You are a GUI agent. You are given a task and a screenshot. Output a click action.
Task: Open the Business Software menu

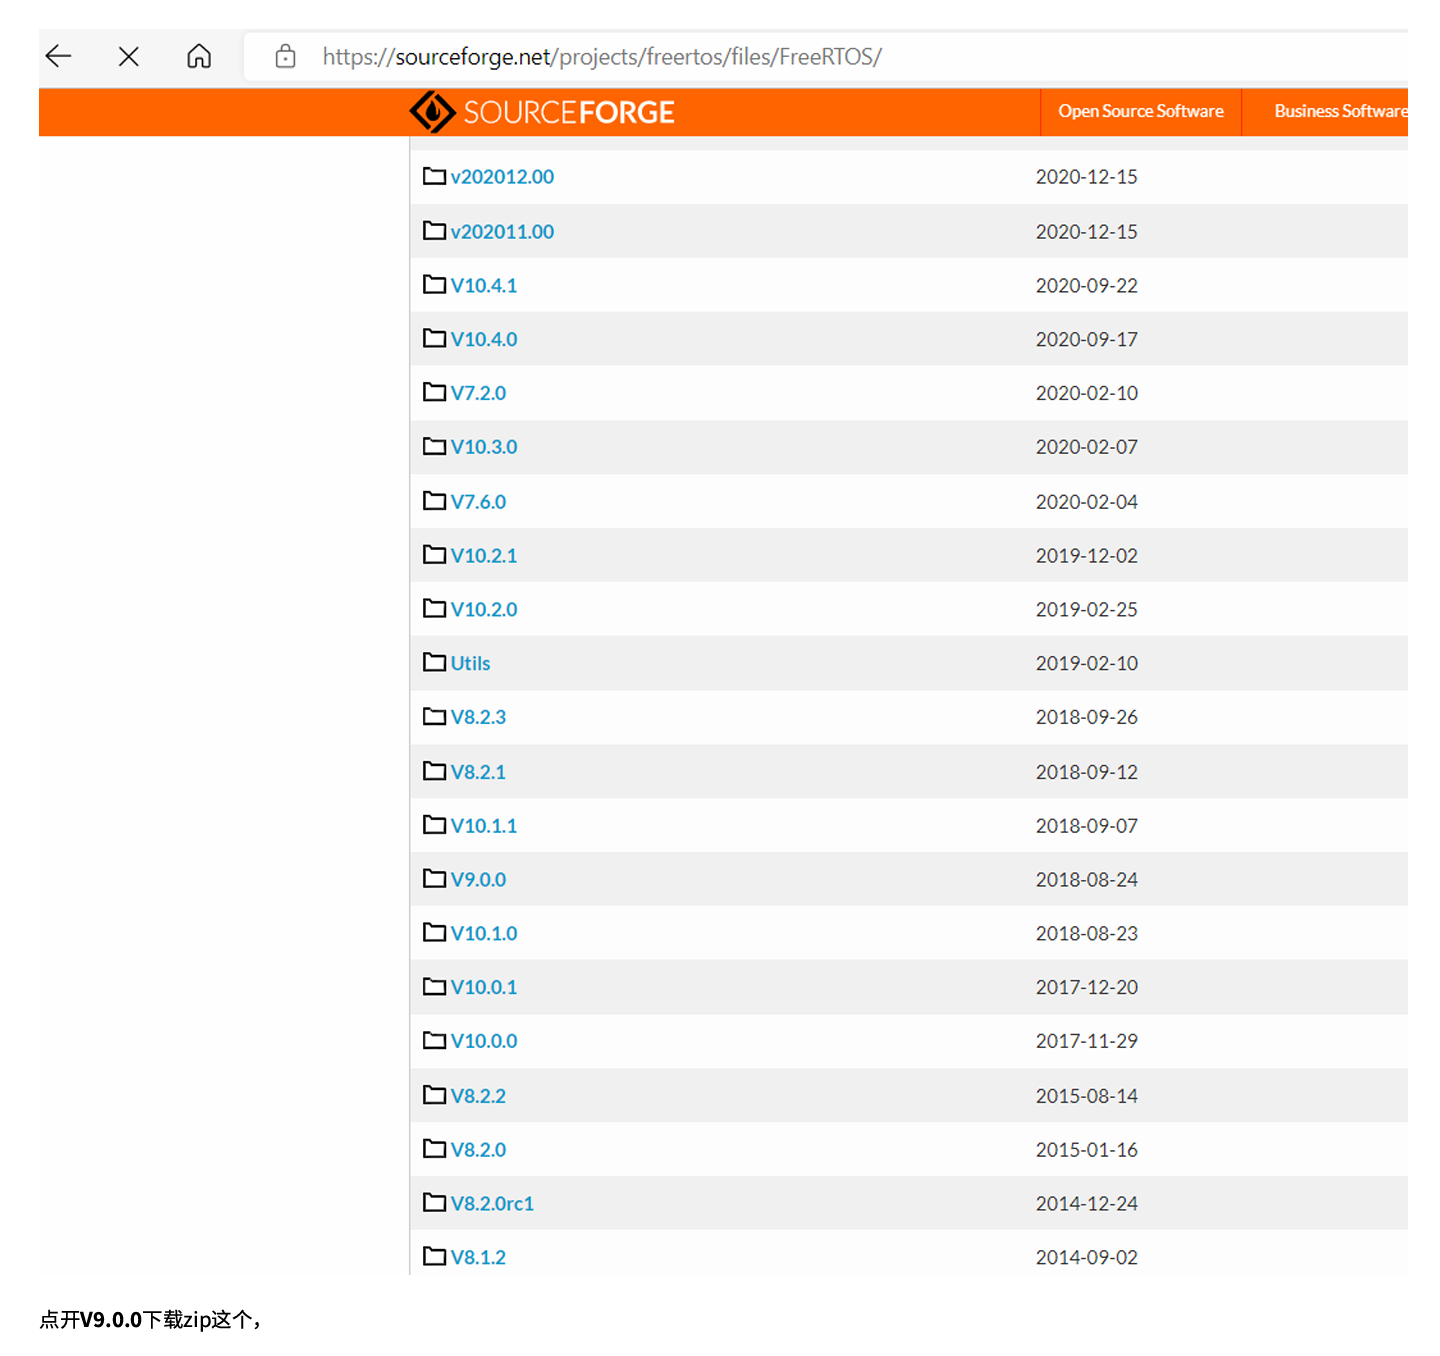(x=1340, y=111)
